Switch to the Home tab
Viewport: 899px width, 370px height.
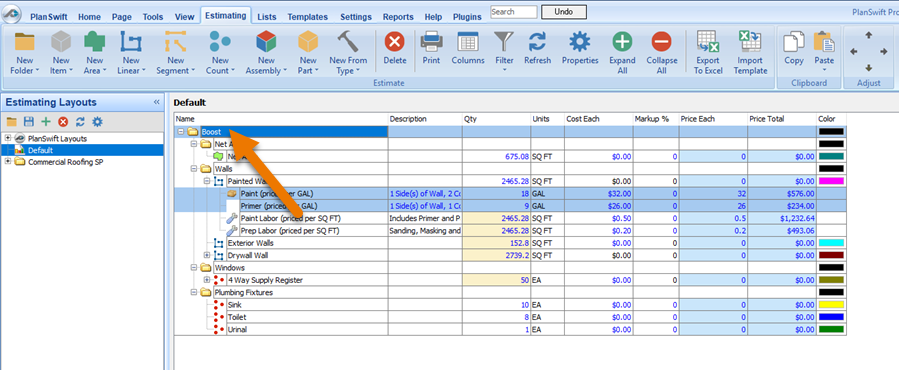[89, 17]
